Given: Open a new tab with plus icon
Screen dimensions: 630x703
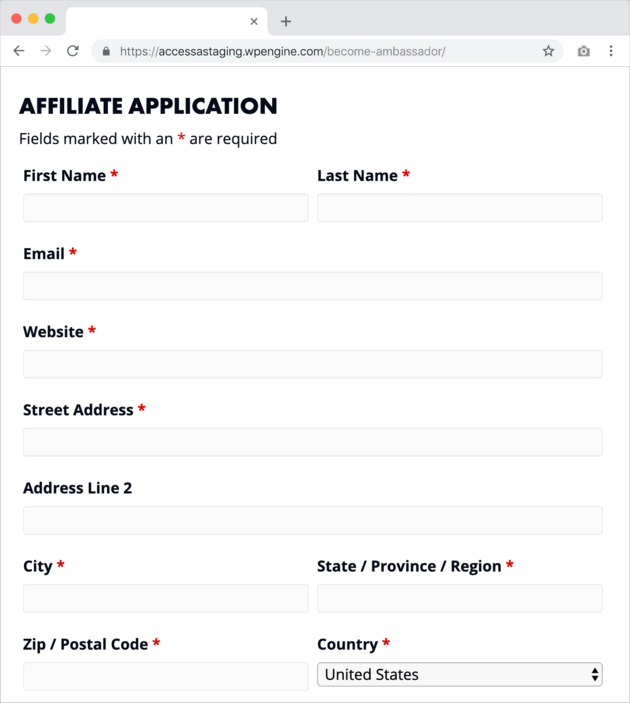Looking at the screenshot, I should (286, 21).
